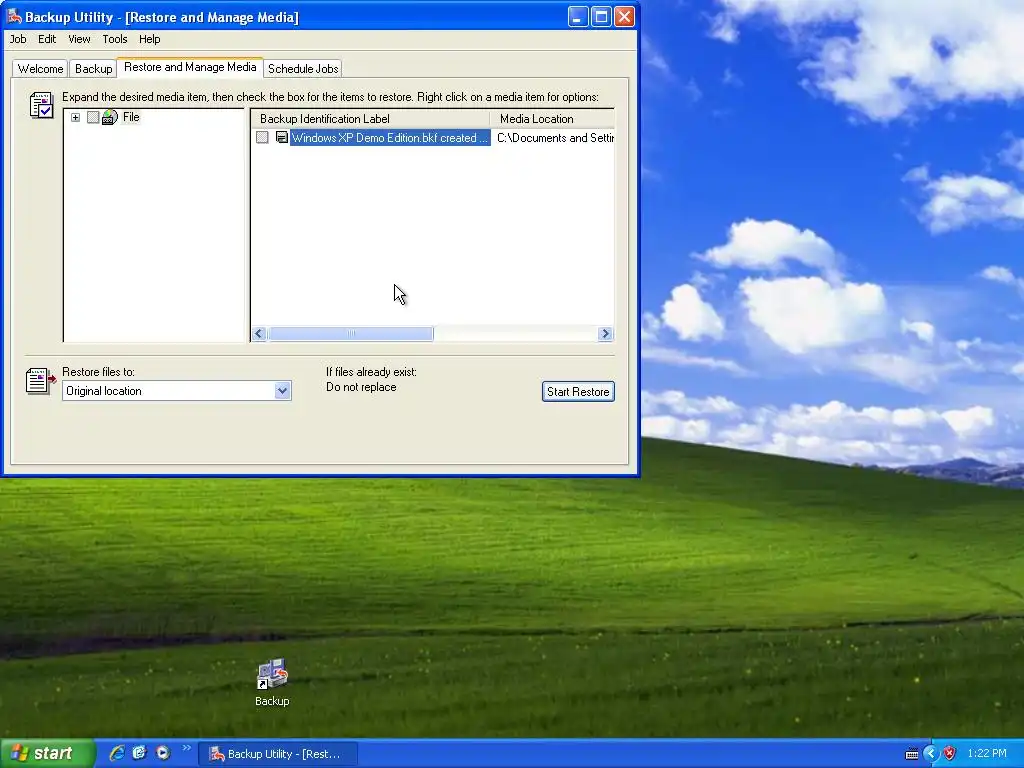Minimize the Backup Utility window

click(x=577, y=16)
